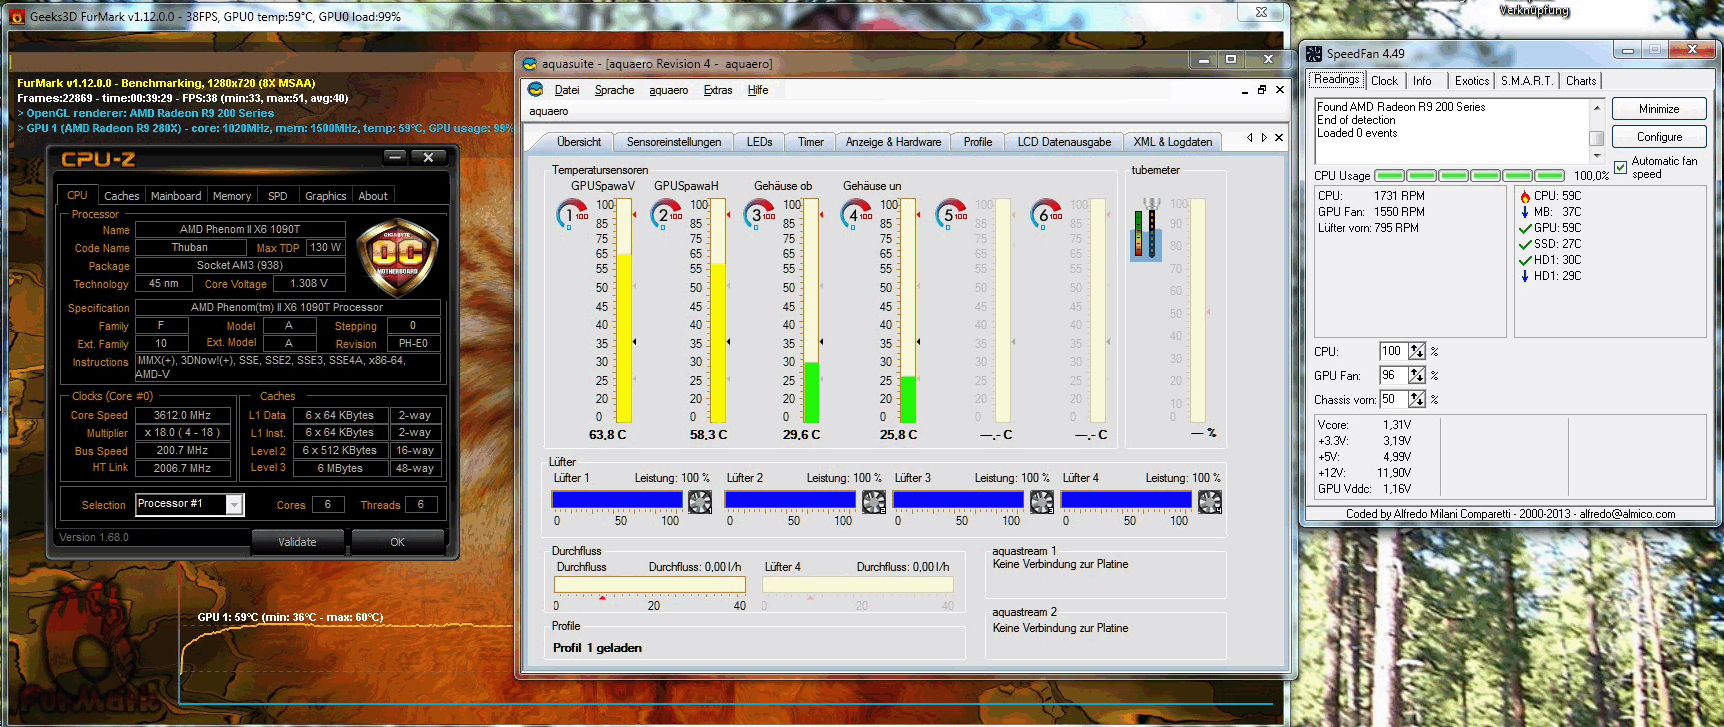Screen dimensions: 1724x727
Task: Click sensor gauge 2 icon in aquasuite
Action: pos(666,214)
